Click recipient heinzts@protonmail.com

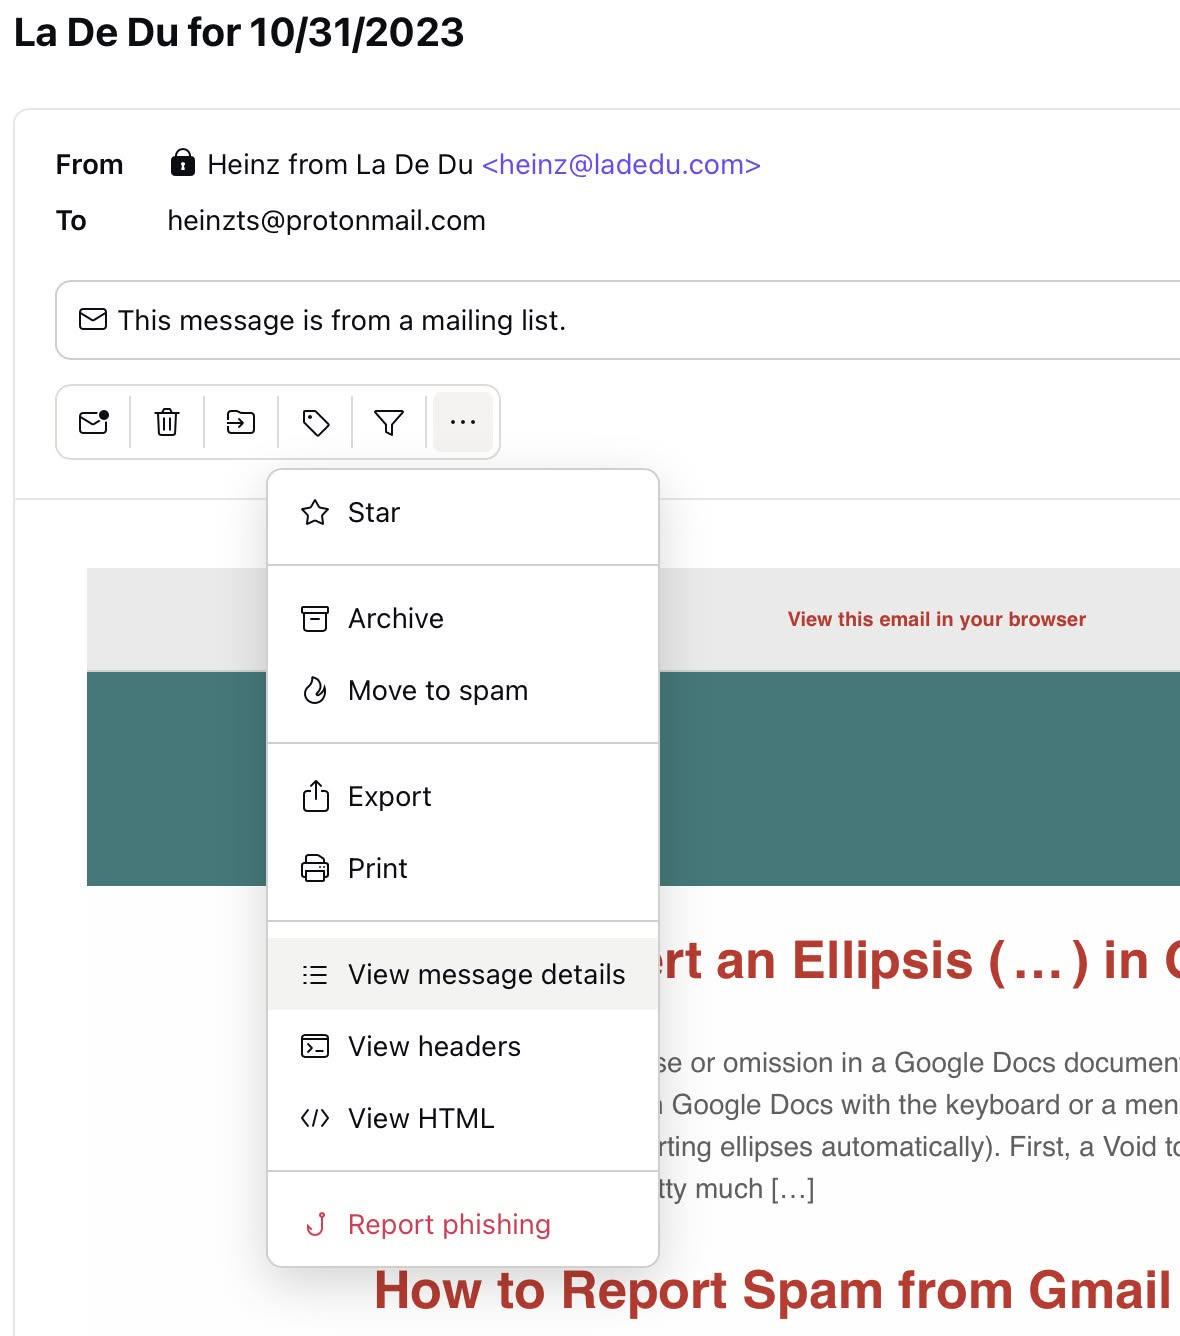point(326,220)
